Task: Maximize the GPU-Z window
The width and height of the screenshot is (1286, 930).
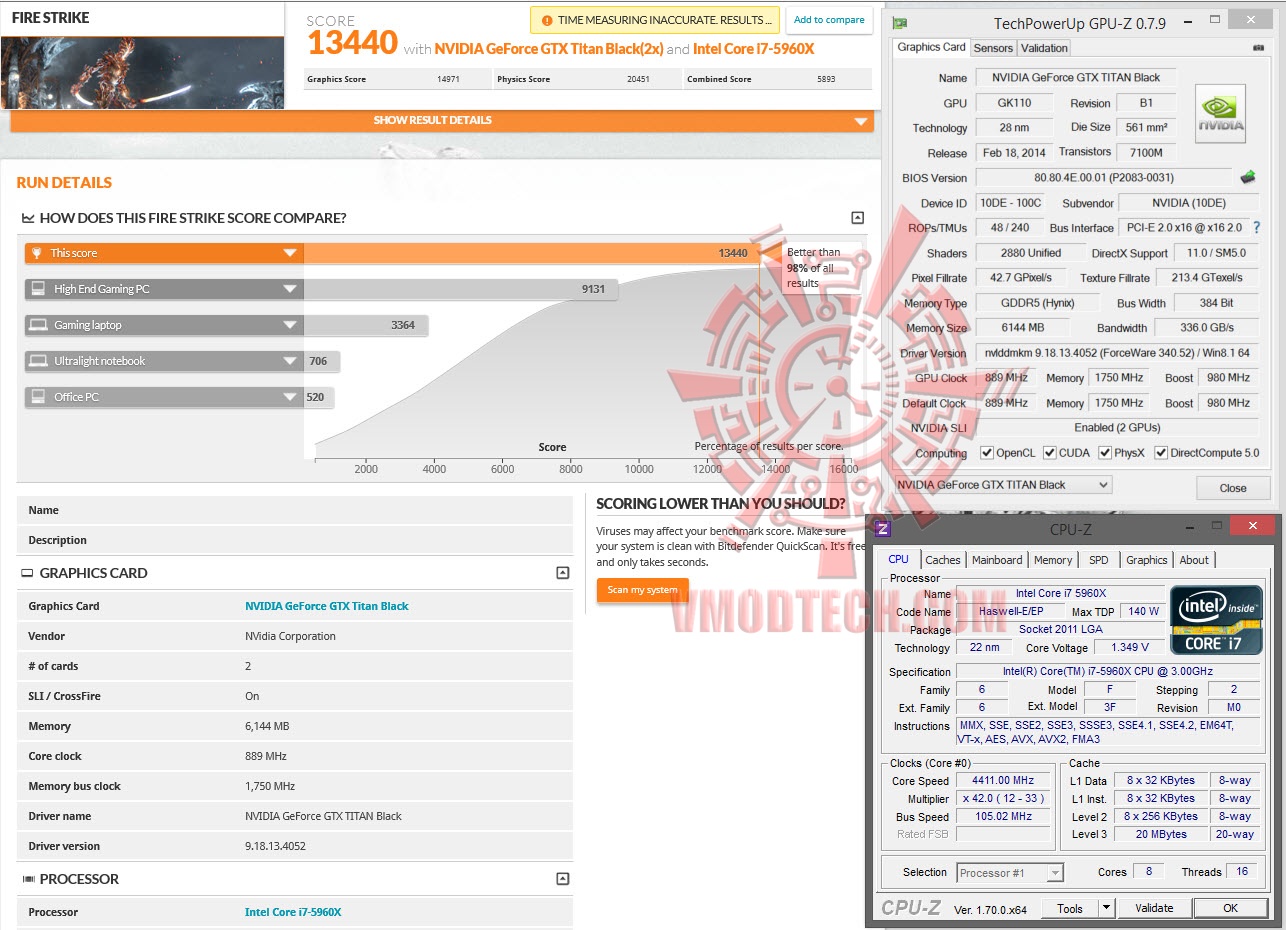Action: (x=1215, y=20)
